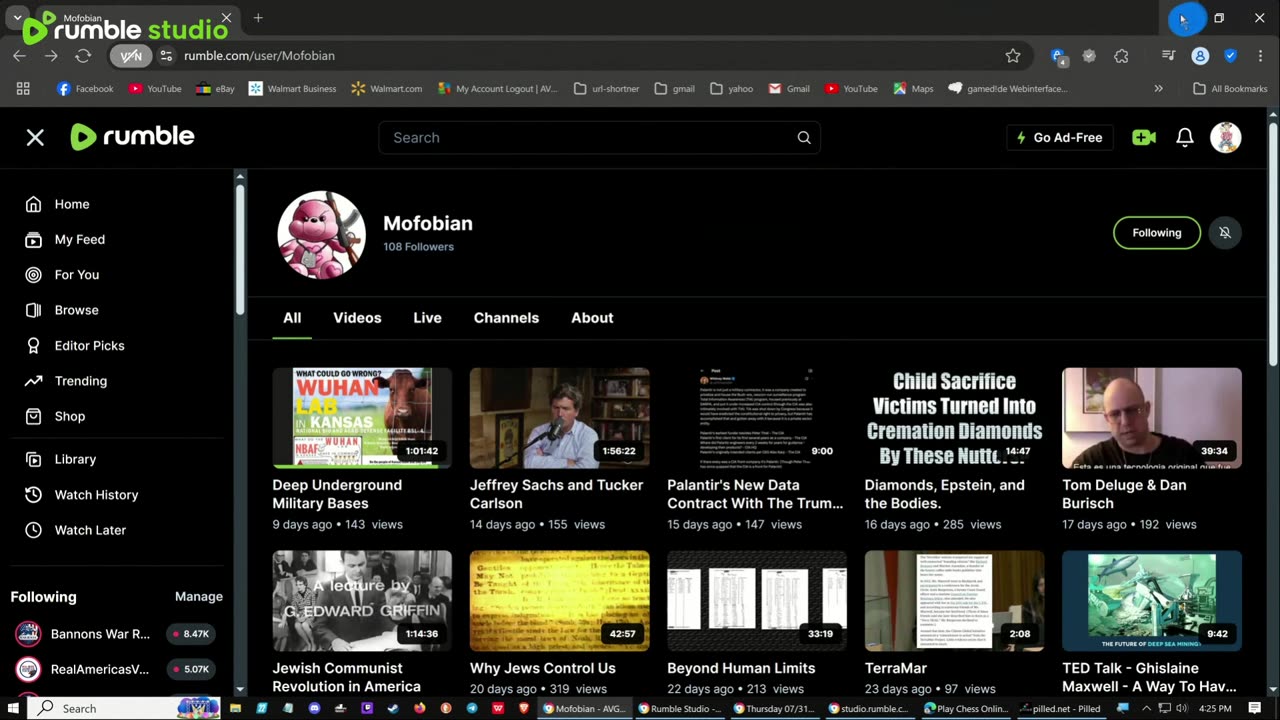Viewport: 1280px width, 720px height.
Task: Toggle the VPN indicator in the address bar
Action: coord(131,56)
